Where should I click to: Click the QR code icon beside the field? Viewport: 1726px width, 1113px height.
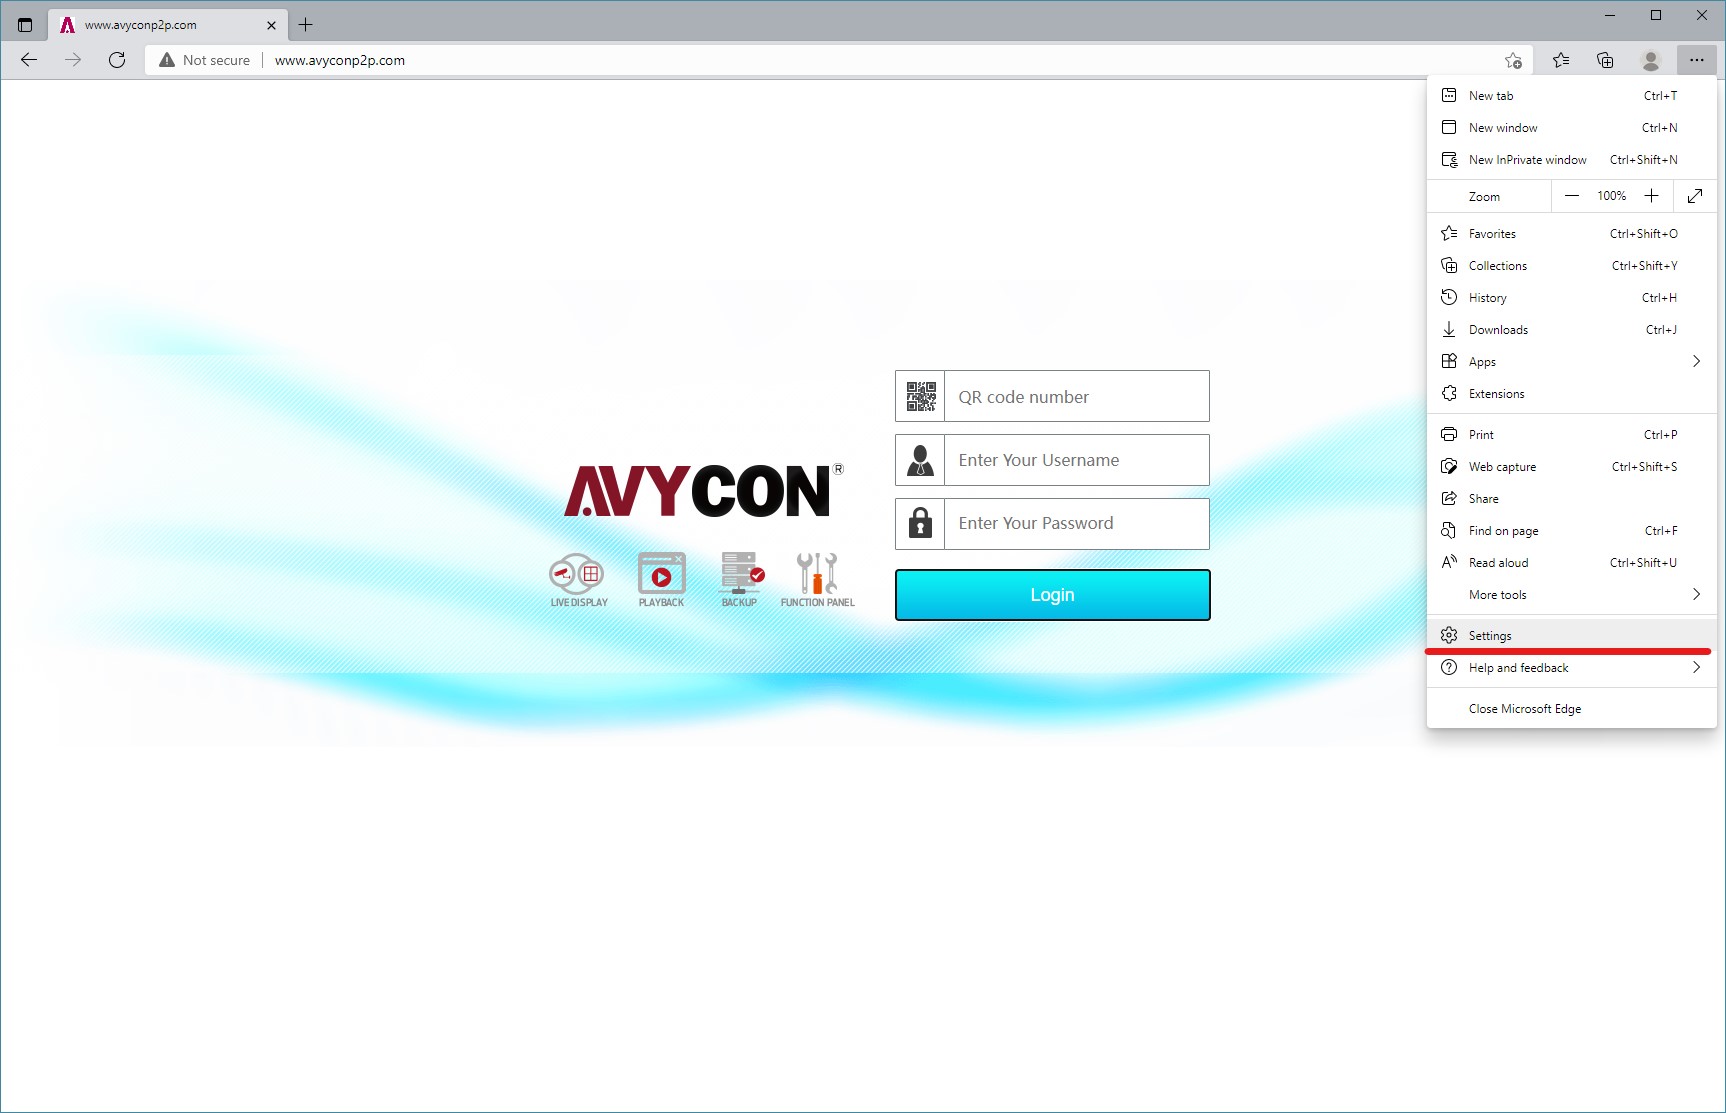[921, 396]
